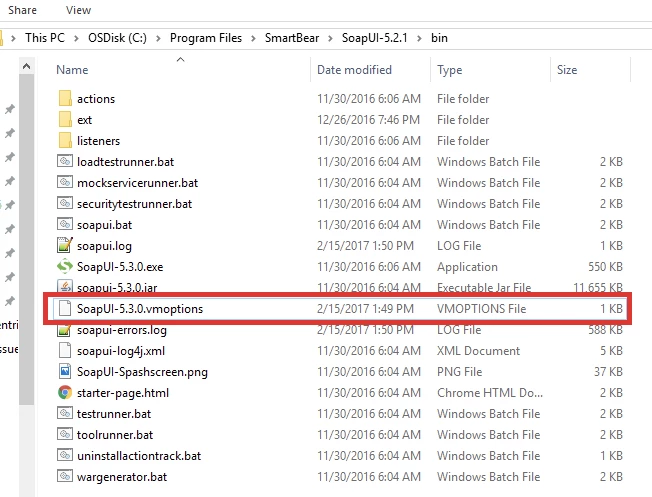Select the soapui.log notepad icon
Image resolution: width=652 pixels, height=497 pixels.
pyautogui.click(x=65, y=245)
